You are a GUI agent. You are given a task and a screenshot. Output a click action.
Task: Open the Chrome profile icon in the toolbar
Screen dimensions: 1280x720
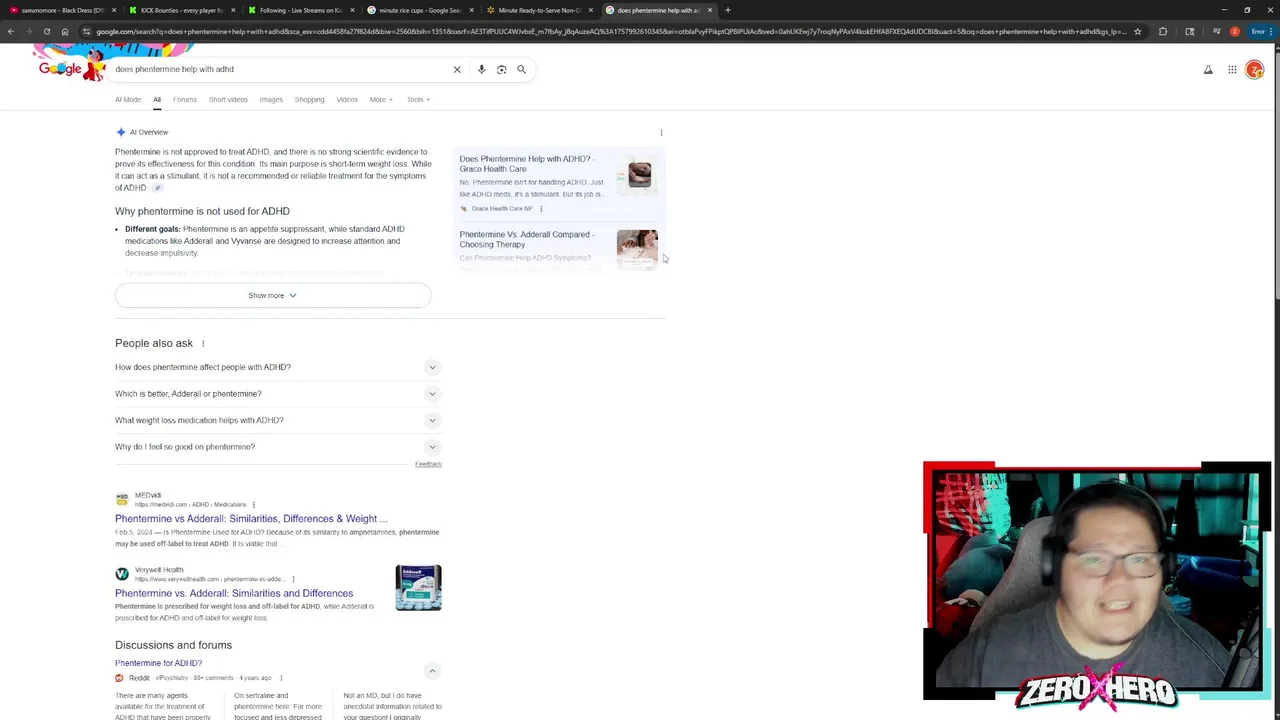(1235, 31)
